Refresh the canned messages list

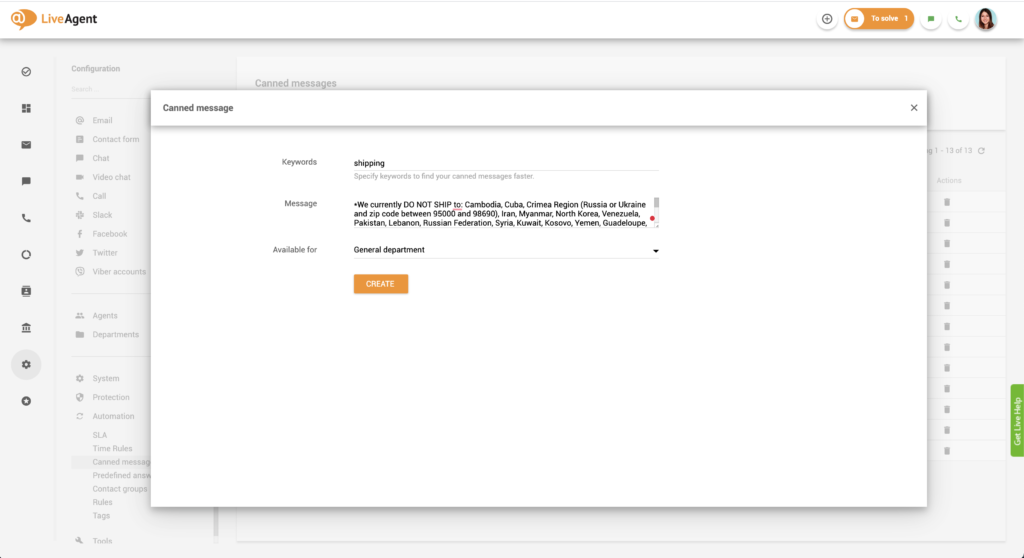[x=982, y=151]
